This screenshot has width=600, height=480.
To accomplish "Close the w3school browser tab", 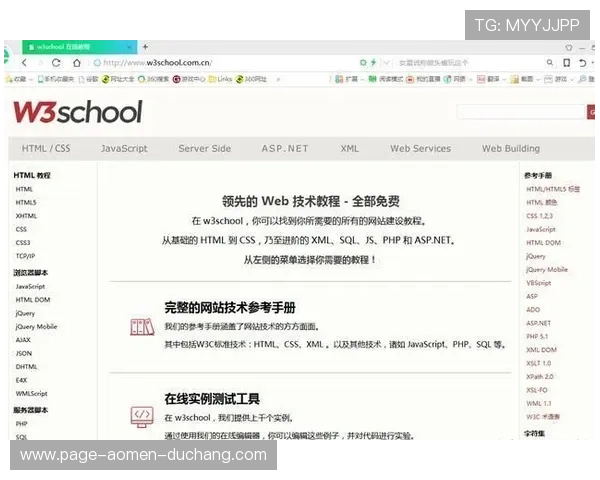I will point(130,47).
